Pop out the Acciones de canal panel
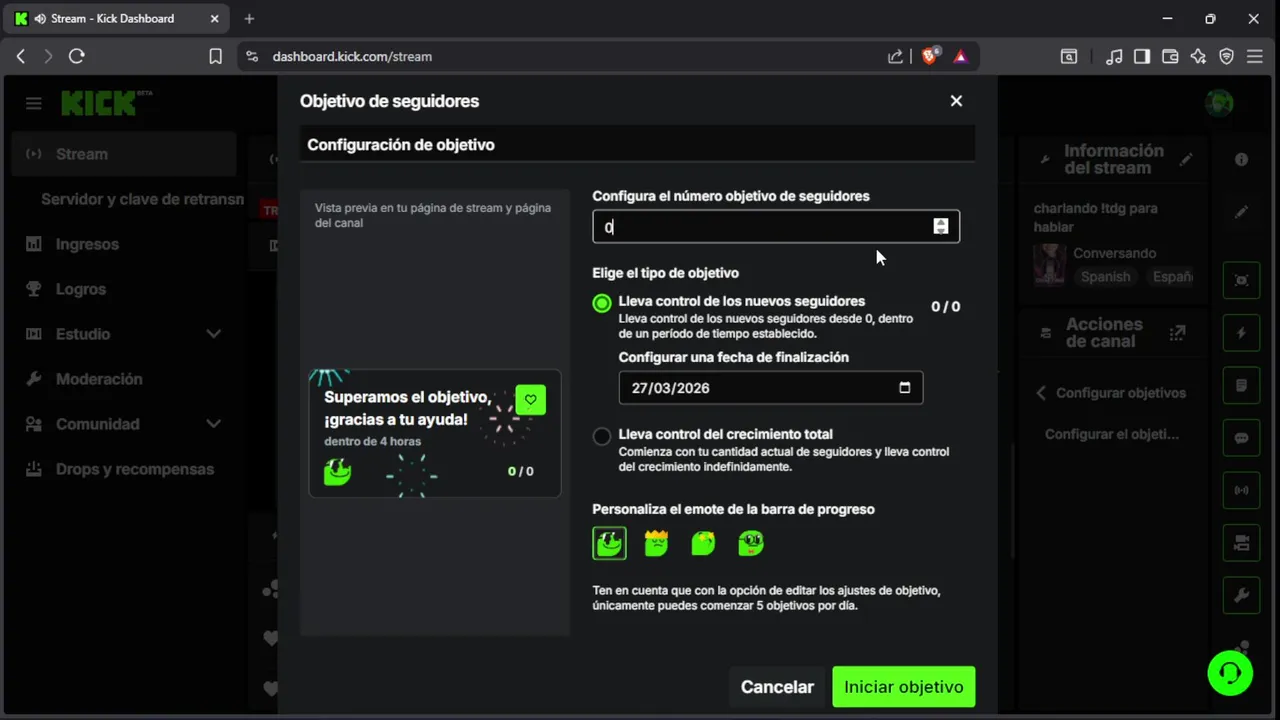The height and width of the screenshot is (720, 1280). click(x=1177, y=332)
